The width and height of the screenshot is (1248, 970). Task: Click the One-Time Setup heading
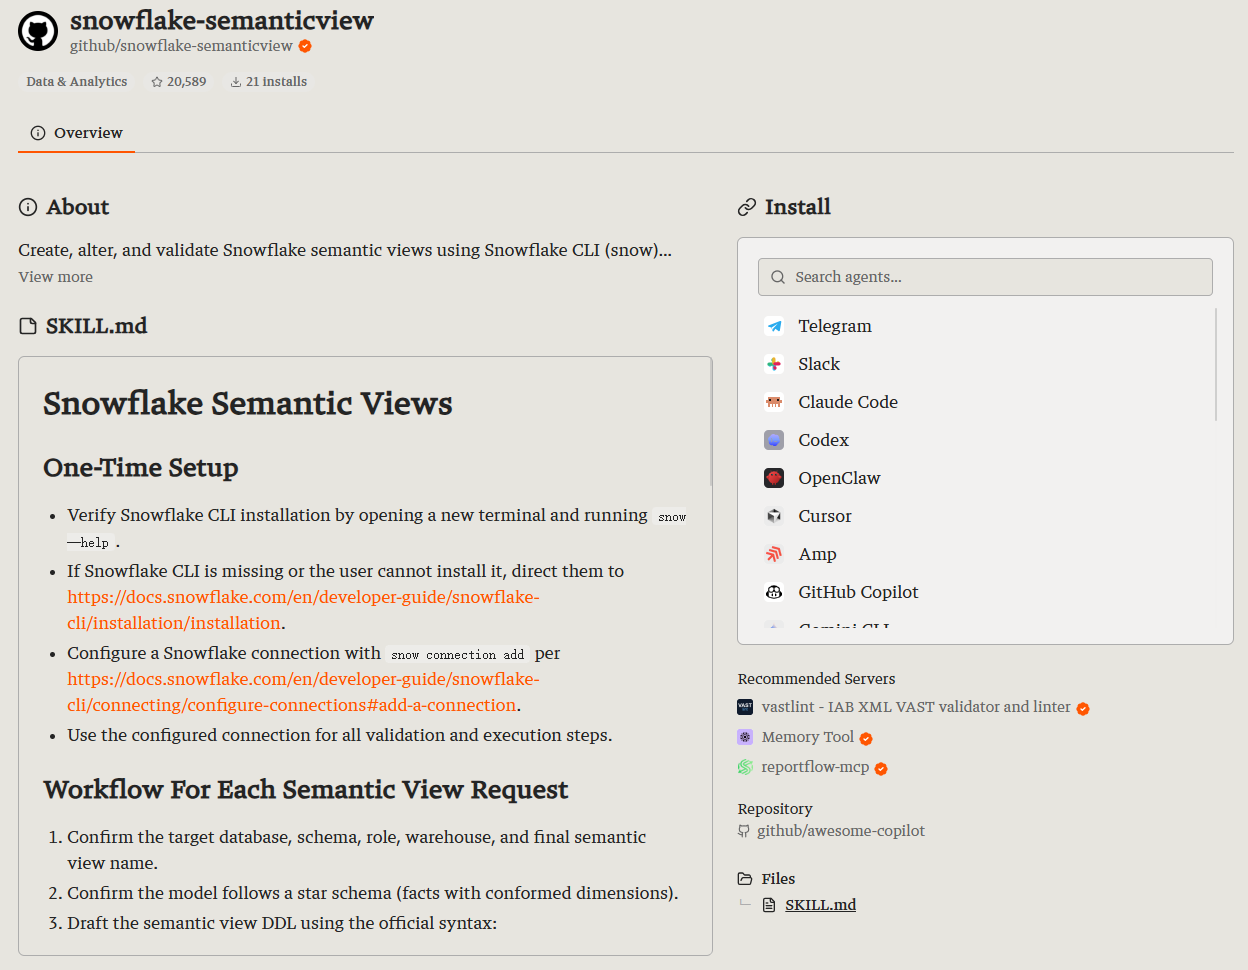[x=141, y=468]
